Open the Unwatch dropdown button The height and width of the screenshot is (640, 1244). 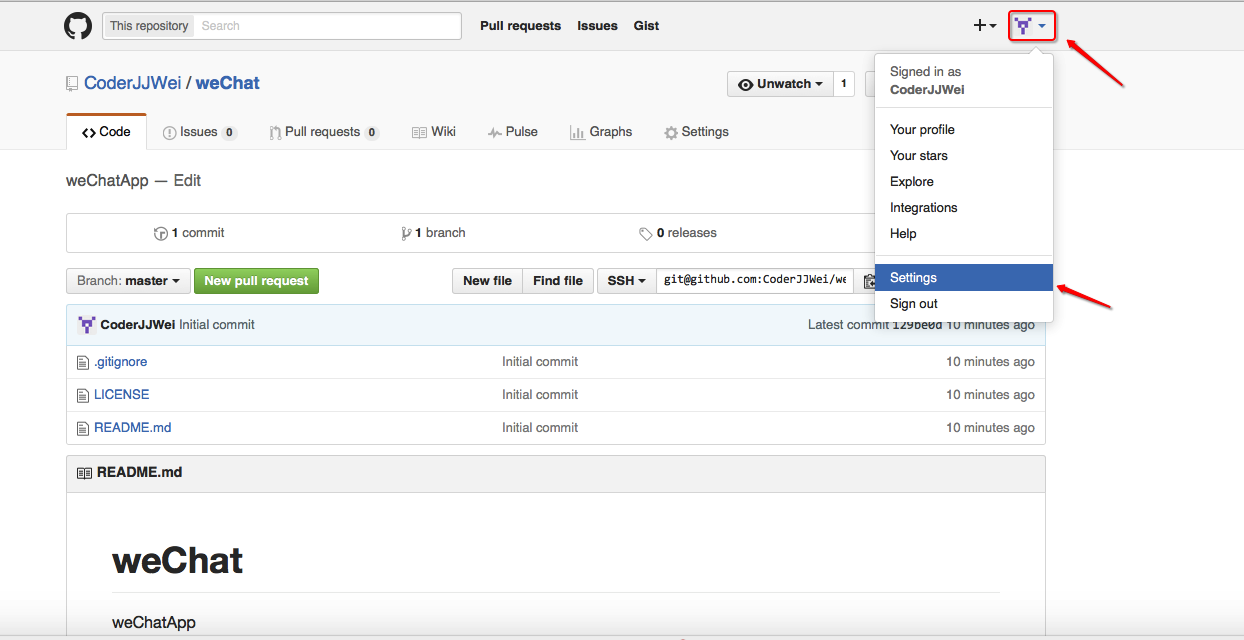point(780,84)
